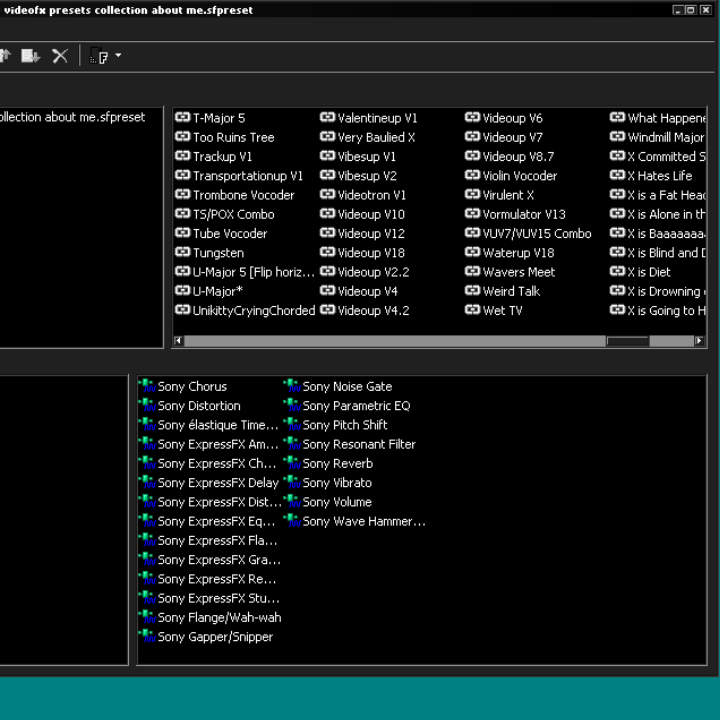This screenshot has height=720, width=720.
Task: Select Sony Flange/Wah-wah from the plug-in list
Action: [x=219, y=618]
